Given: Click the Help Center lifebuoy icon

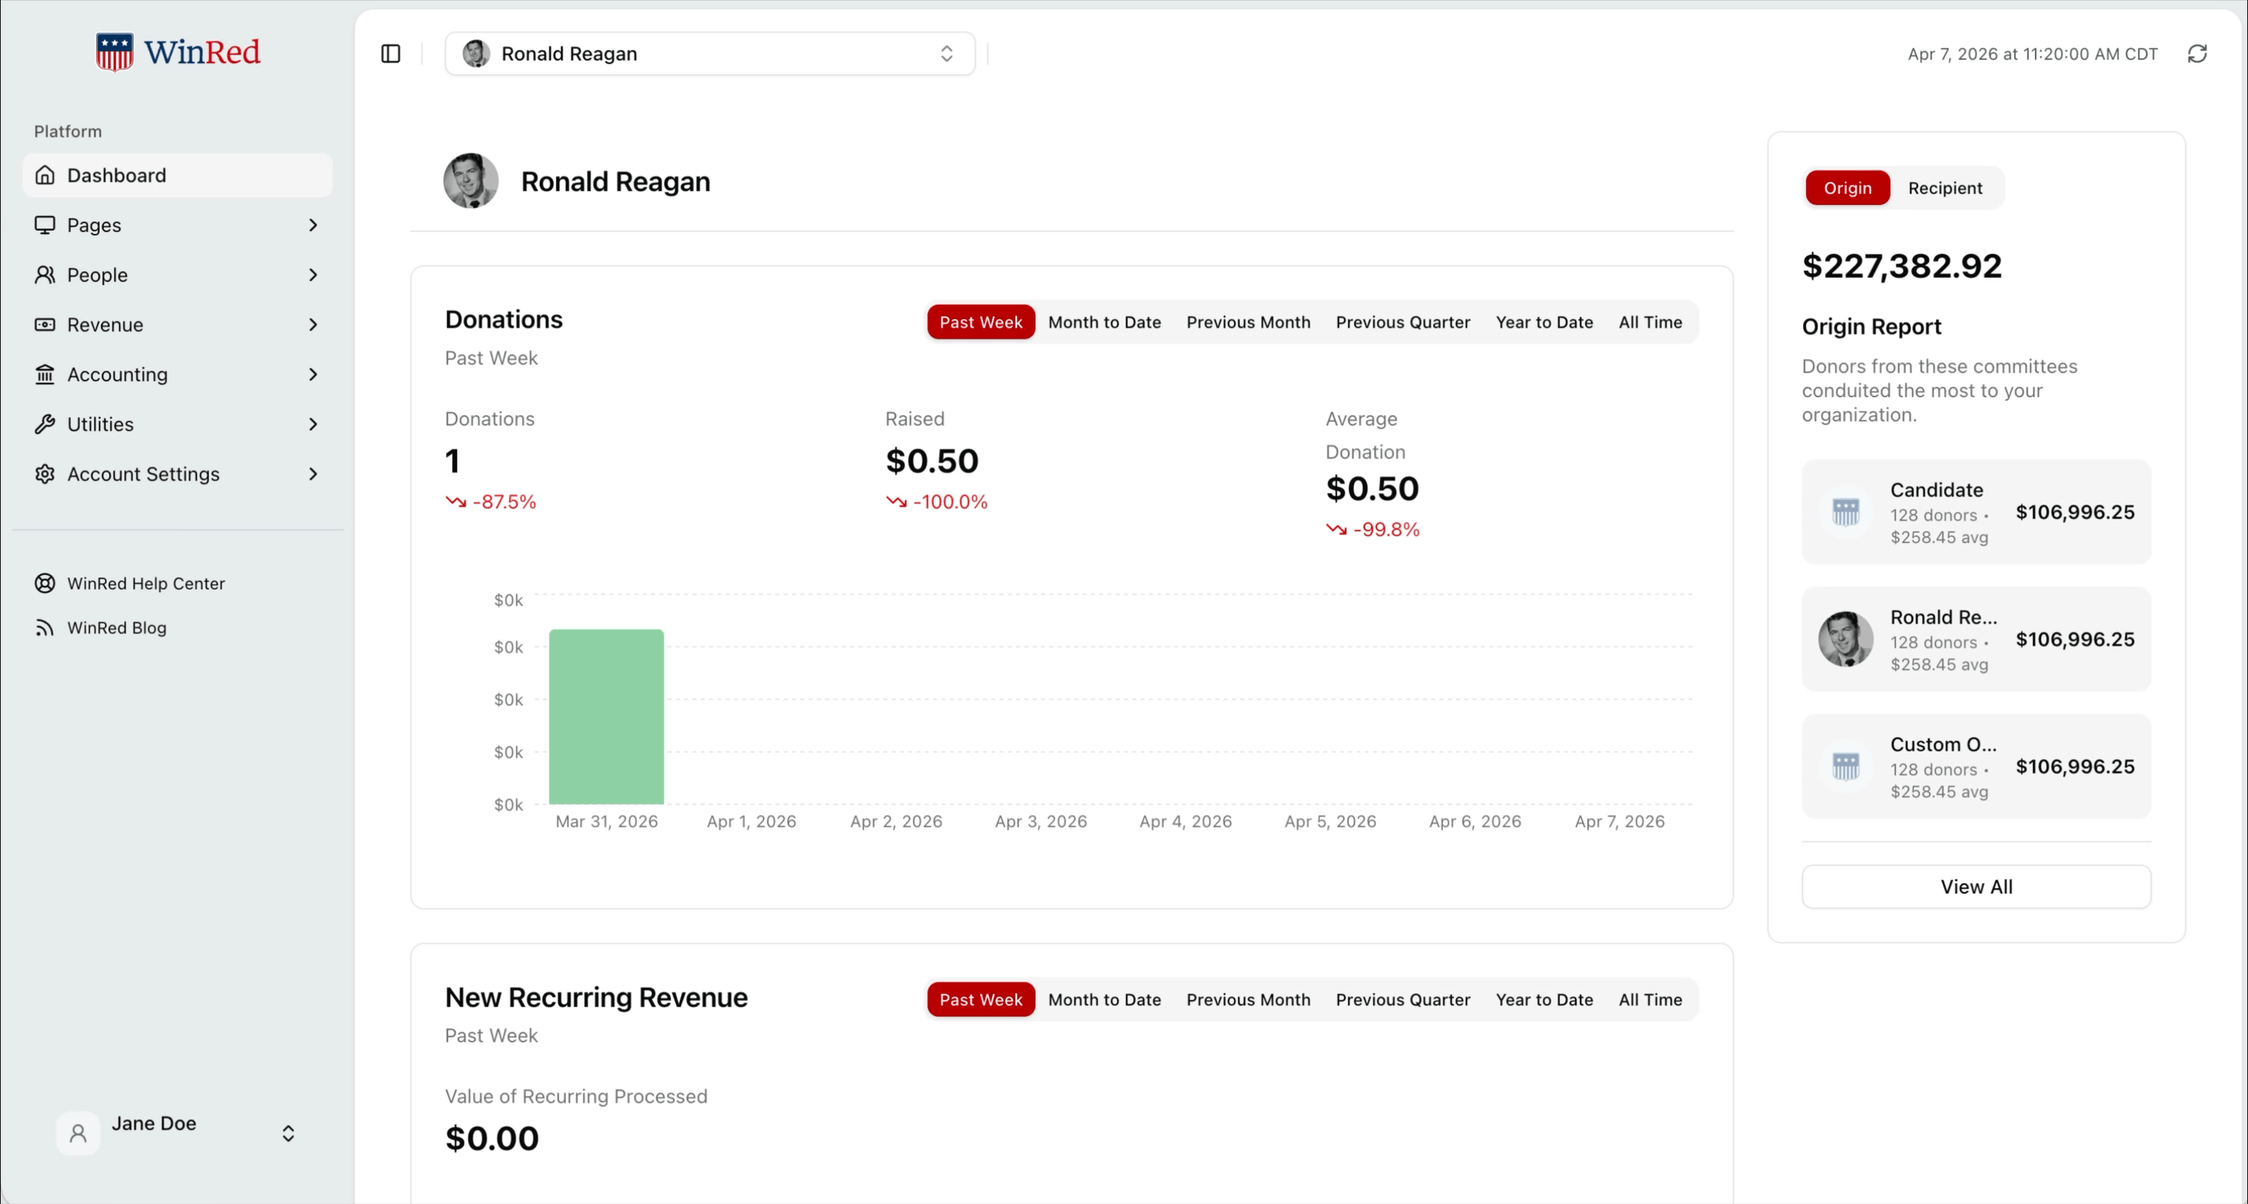Looking at the screenshot, I should coord(45,583).
